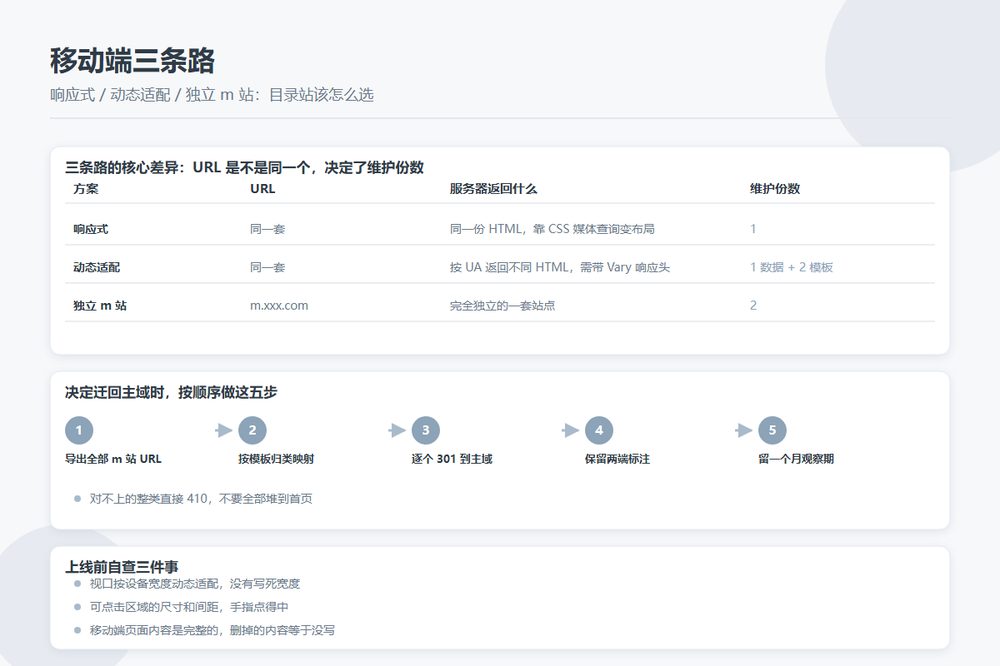Click the step 5 circle icon
This screenshot has height=666, width=1000.
click(772, 430)
